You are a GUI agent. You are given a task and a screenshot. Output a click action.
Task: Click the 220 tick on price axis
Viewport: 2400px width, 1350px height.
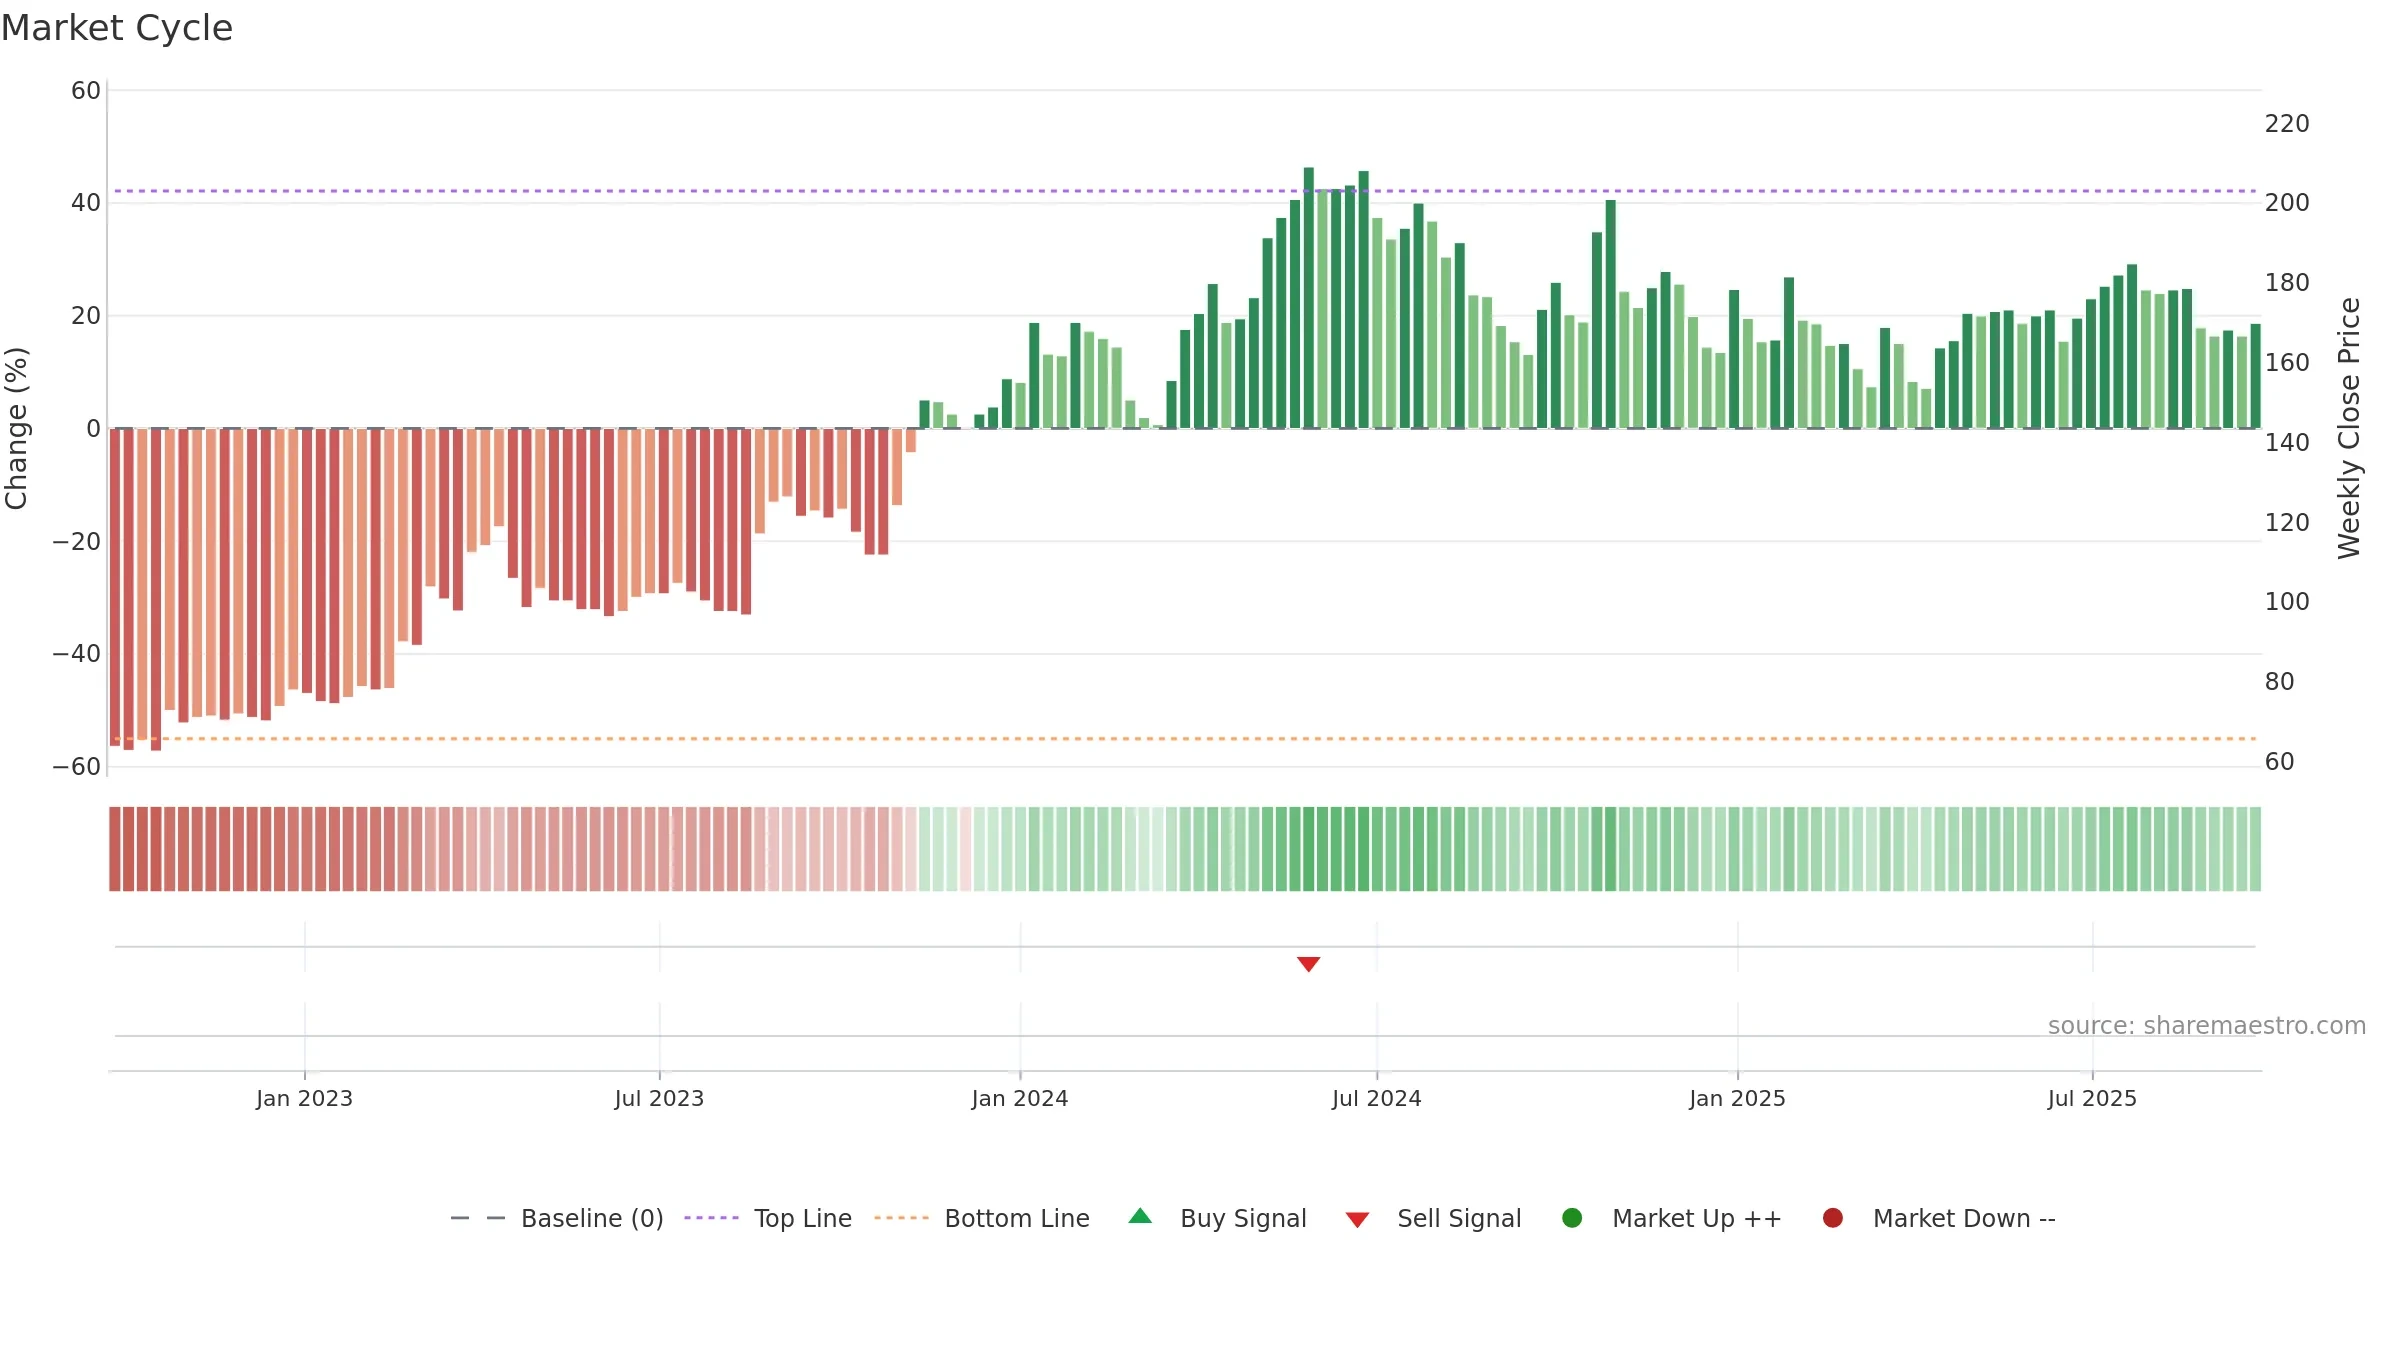pos(2287,124)
